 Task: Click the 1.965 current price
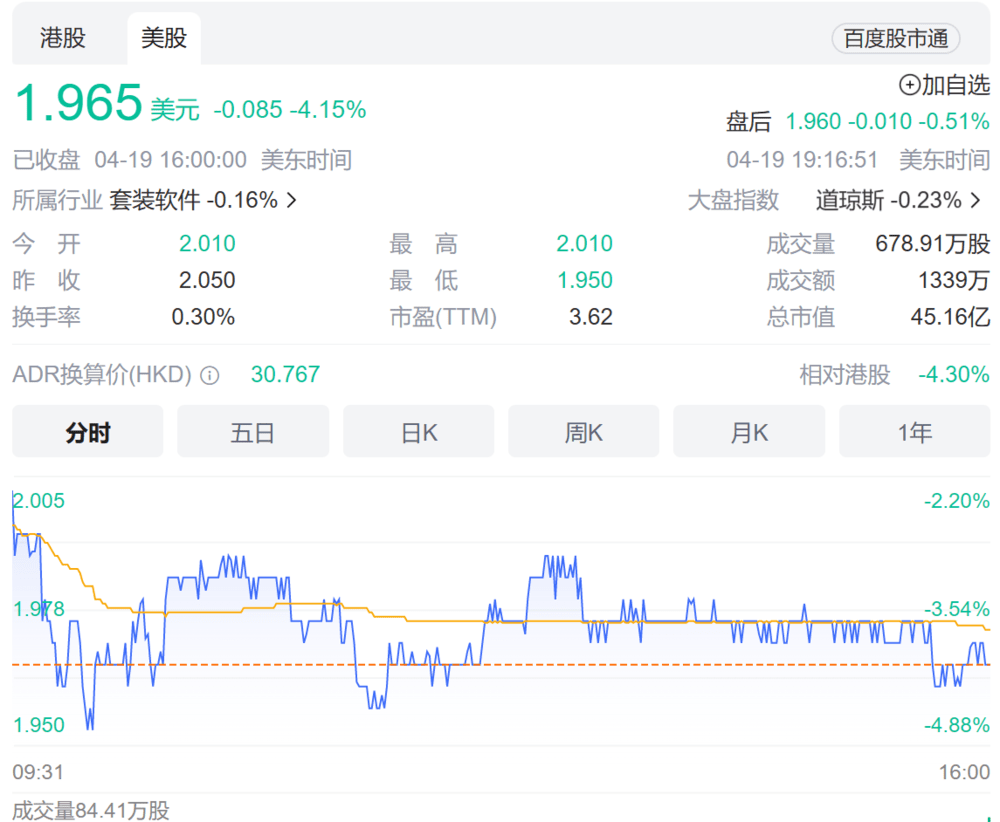point(78,103)
